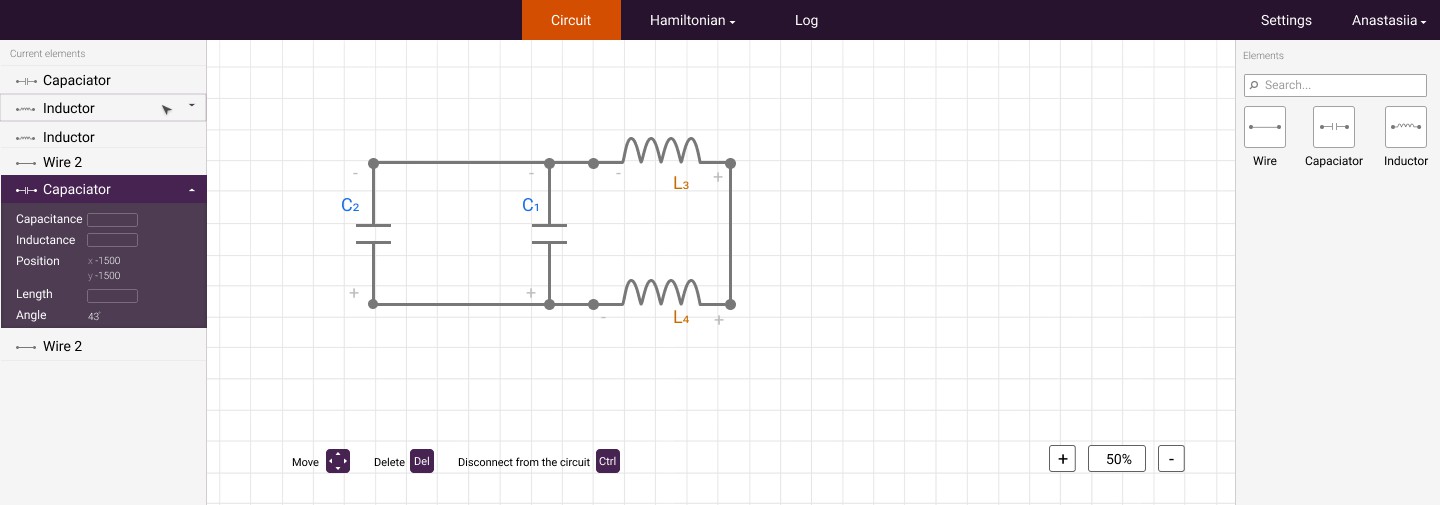The image size is (1440, 505).
Task: Open the Hamiltonian dropdown menu
Action: tap(692, 20)
